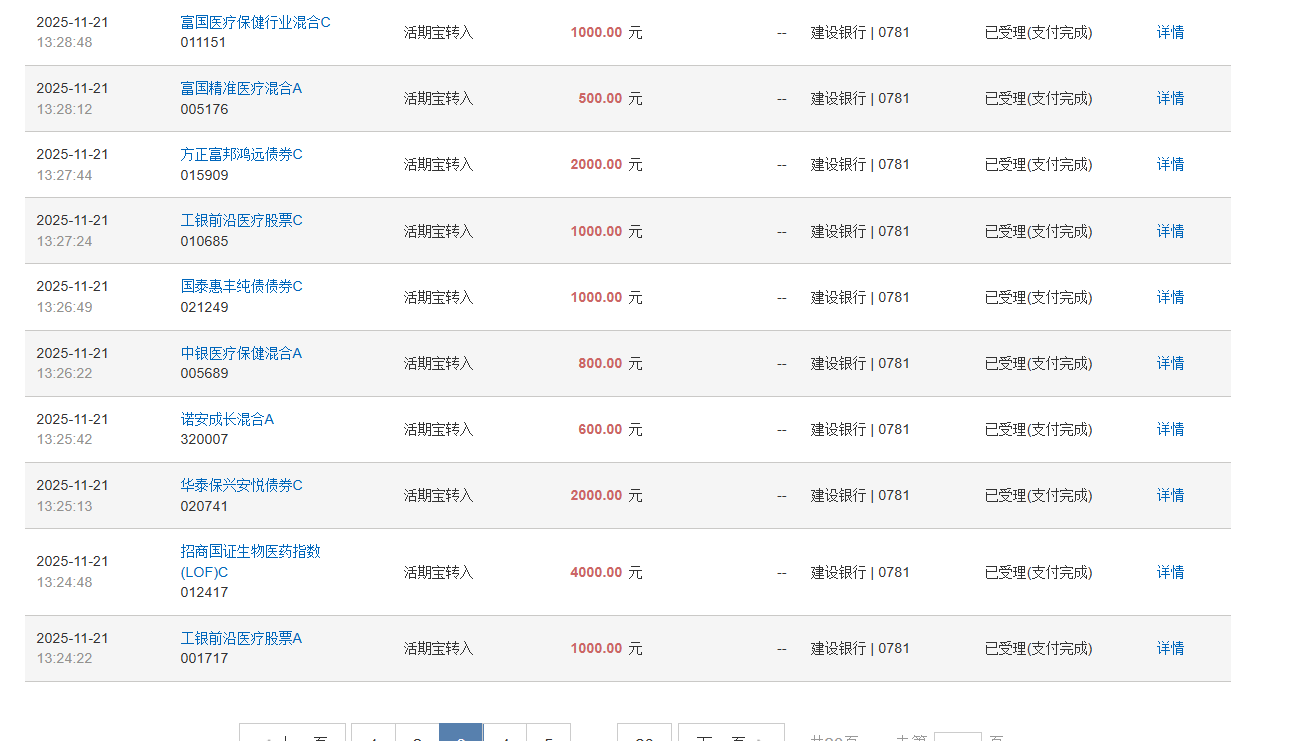The width and height of the screenshot is (1299, 741).
Task: Click 活期宝转入 in 富国精准医疗混合A row
Action: 438,98
